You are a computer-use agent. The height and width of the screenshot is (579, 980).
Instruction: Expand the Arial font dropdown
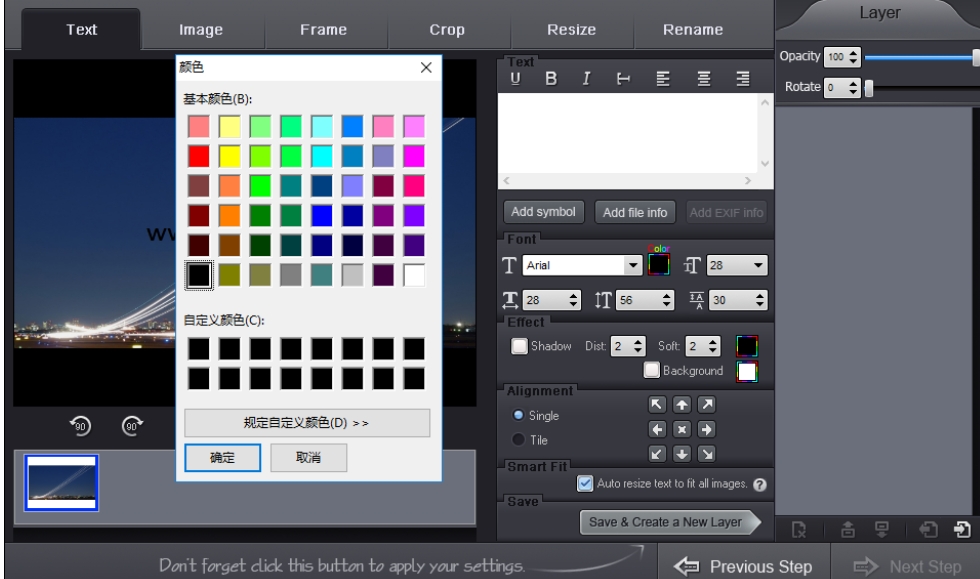[632, 266]
